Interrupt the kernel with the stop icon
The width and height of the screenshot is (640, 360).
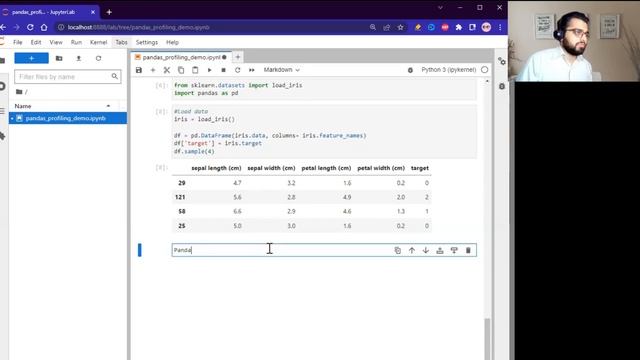[223, 70]
